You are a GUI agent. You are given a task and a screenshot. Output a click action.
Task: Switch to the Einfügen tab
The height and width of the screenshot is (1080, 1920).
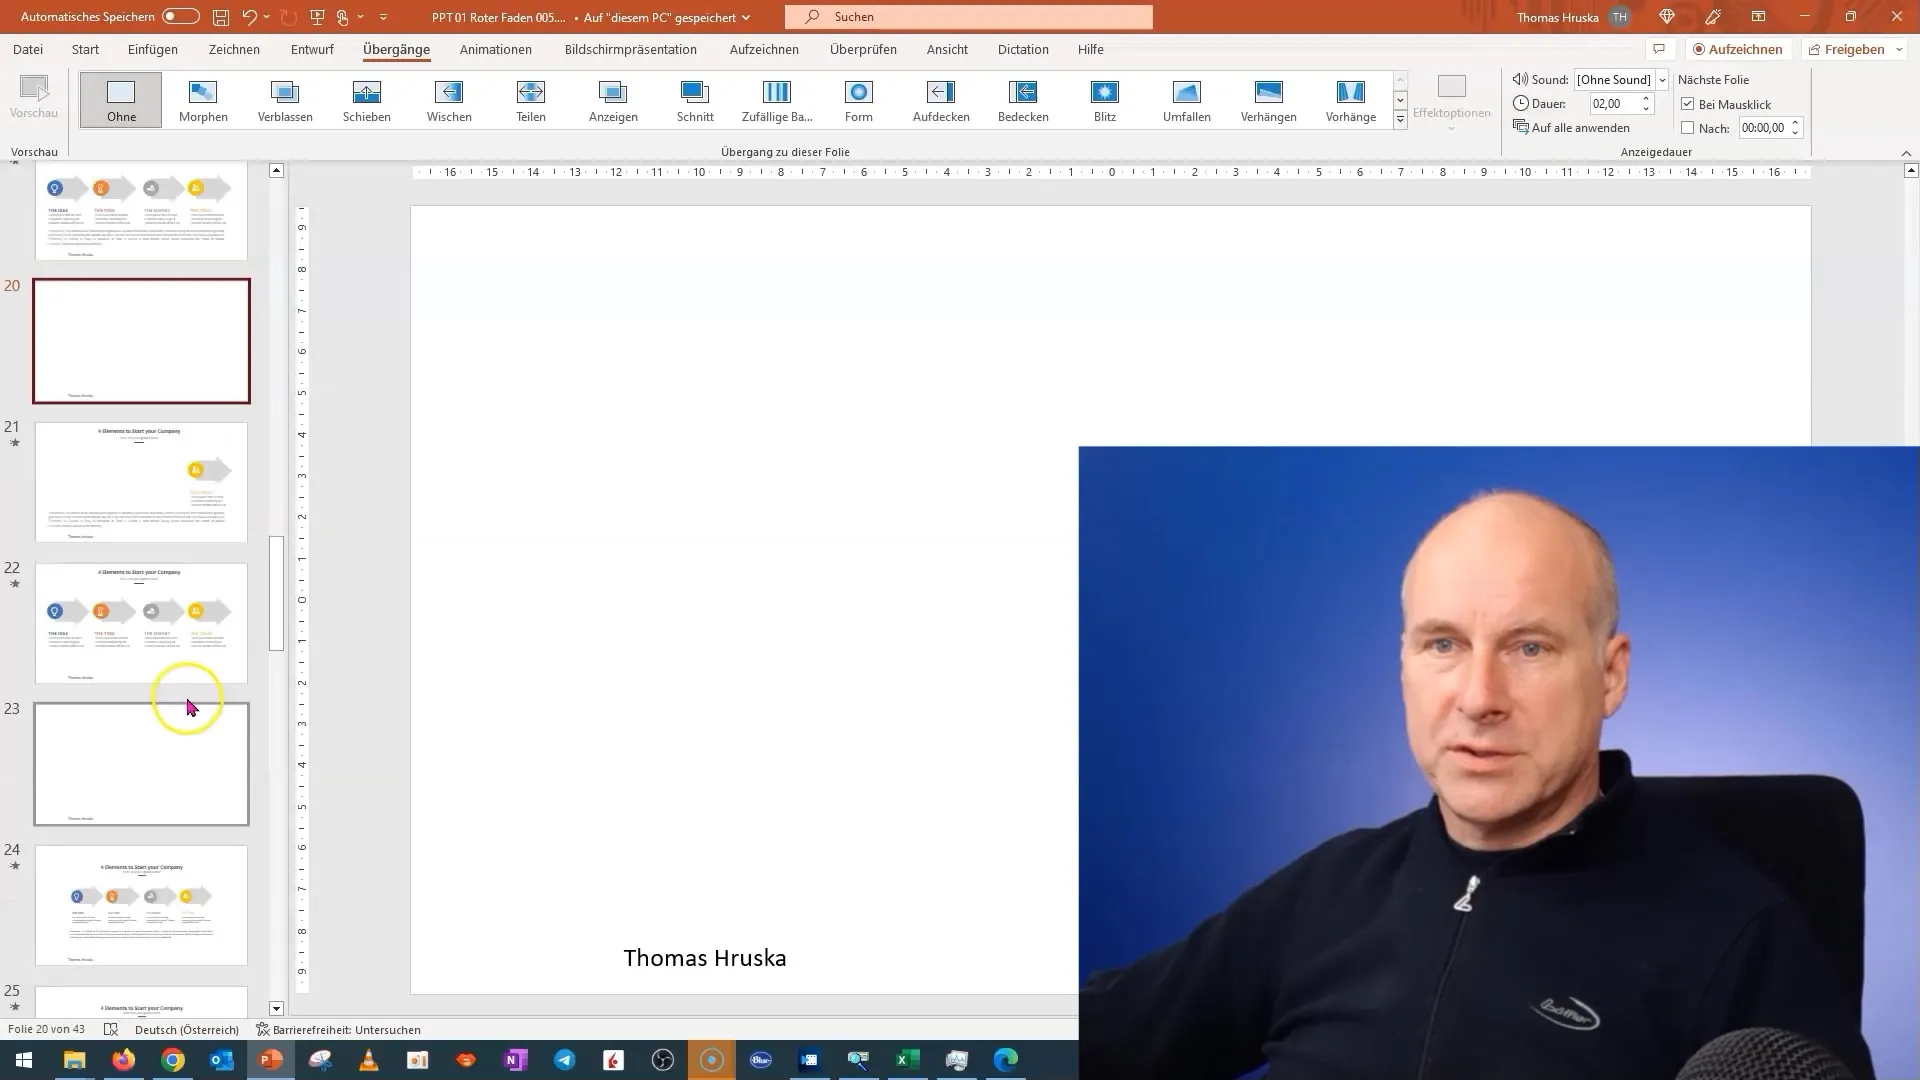153,49
